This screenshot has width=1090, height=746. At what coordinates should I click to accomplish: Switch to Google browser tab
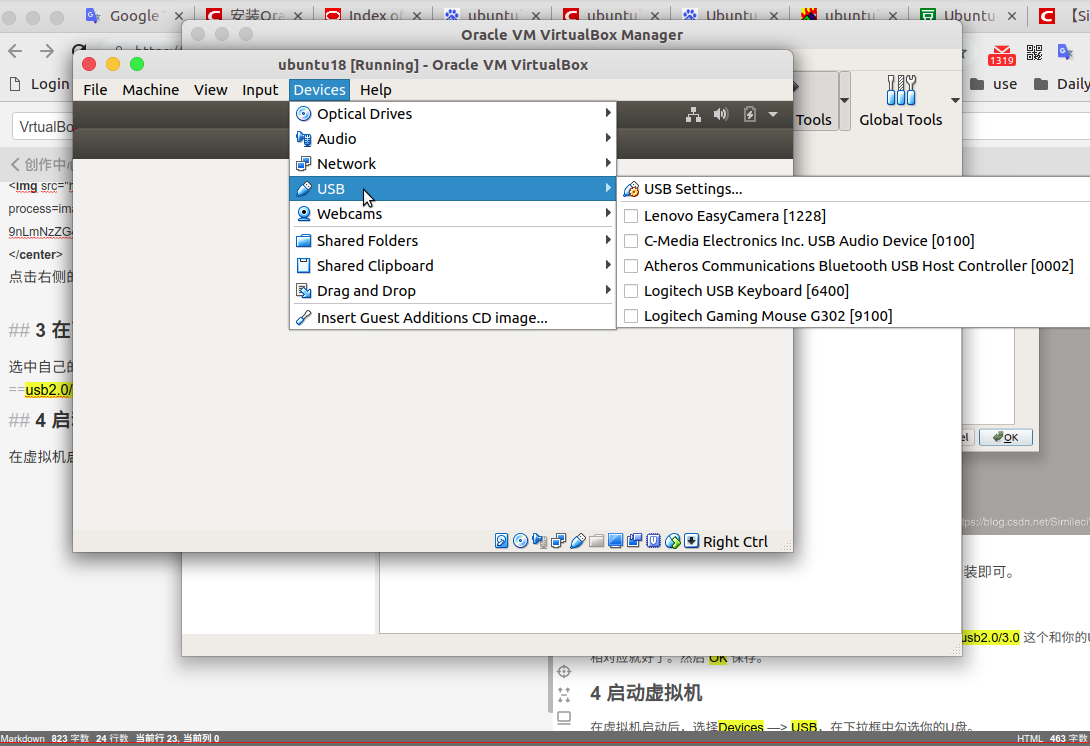tap(133, 15)
